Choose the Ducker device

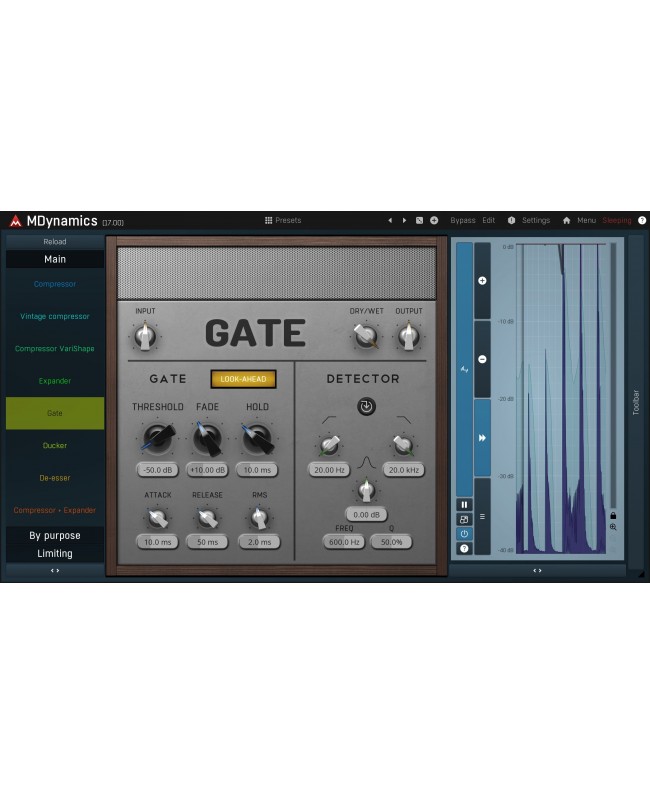55,446
